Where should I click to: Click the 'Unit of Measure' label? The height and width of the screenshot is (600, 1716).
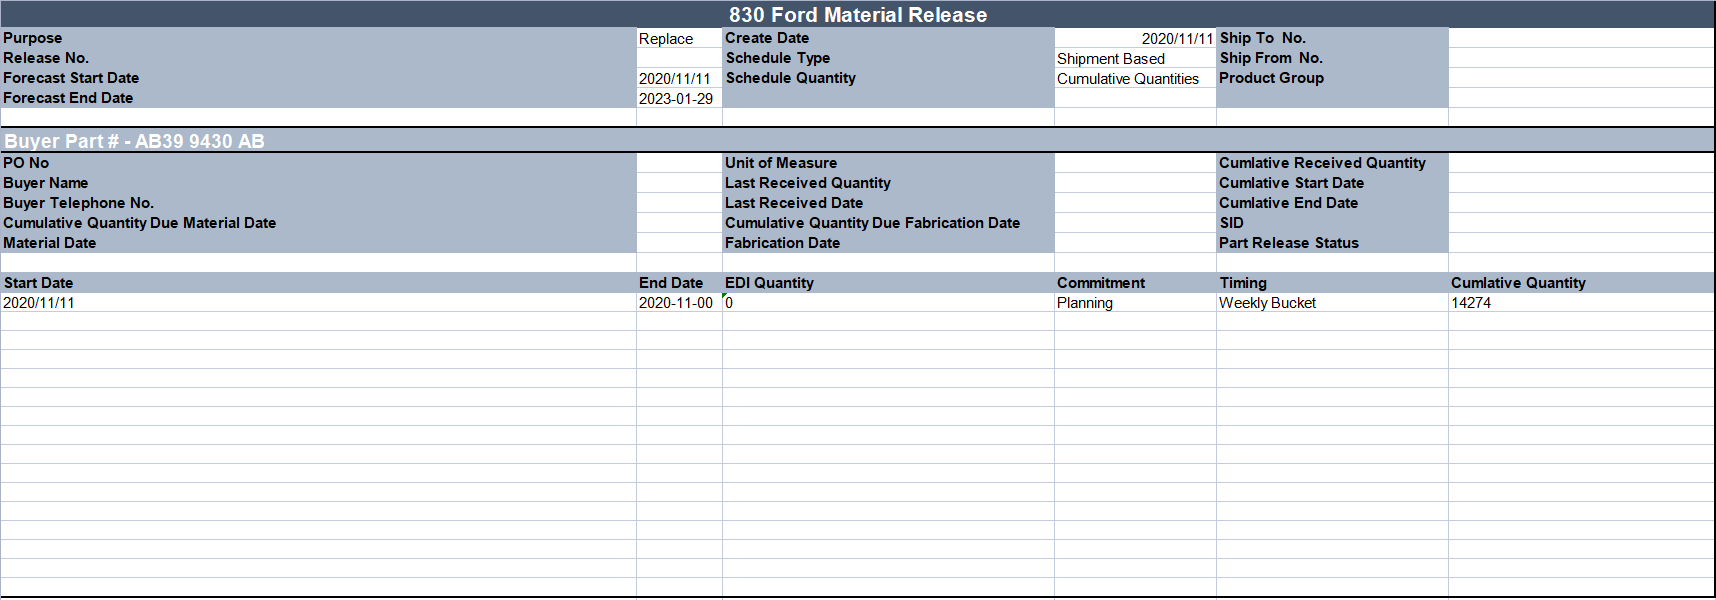[888, 163]
